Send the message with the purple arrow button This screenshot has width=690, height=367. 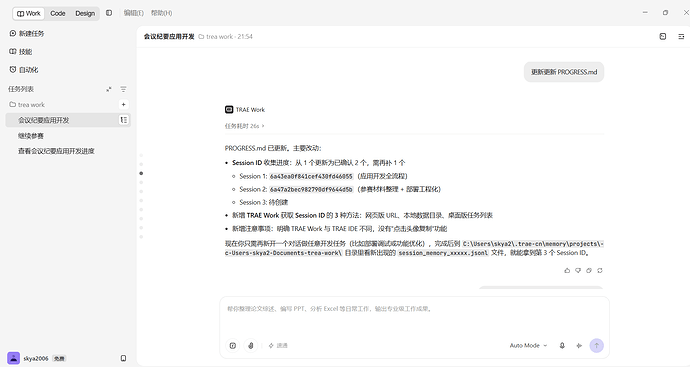click(x=597, y=345)
